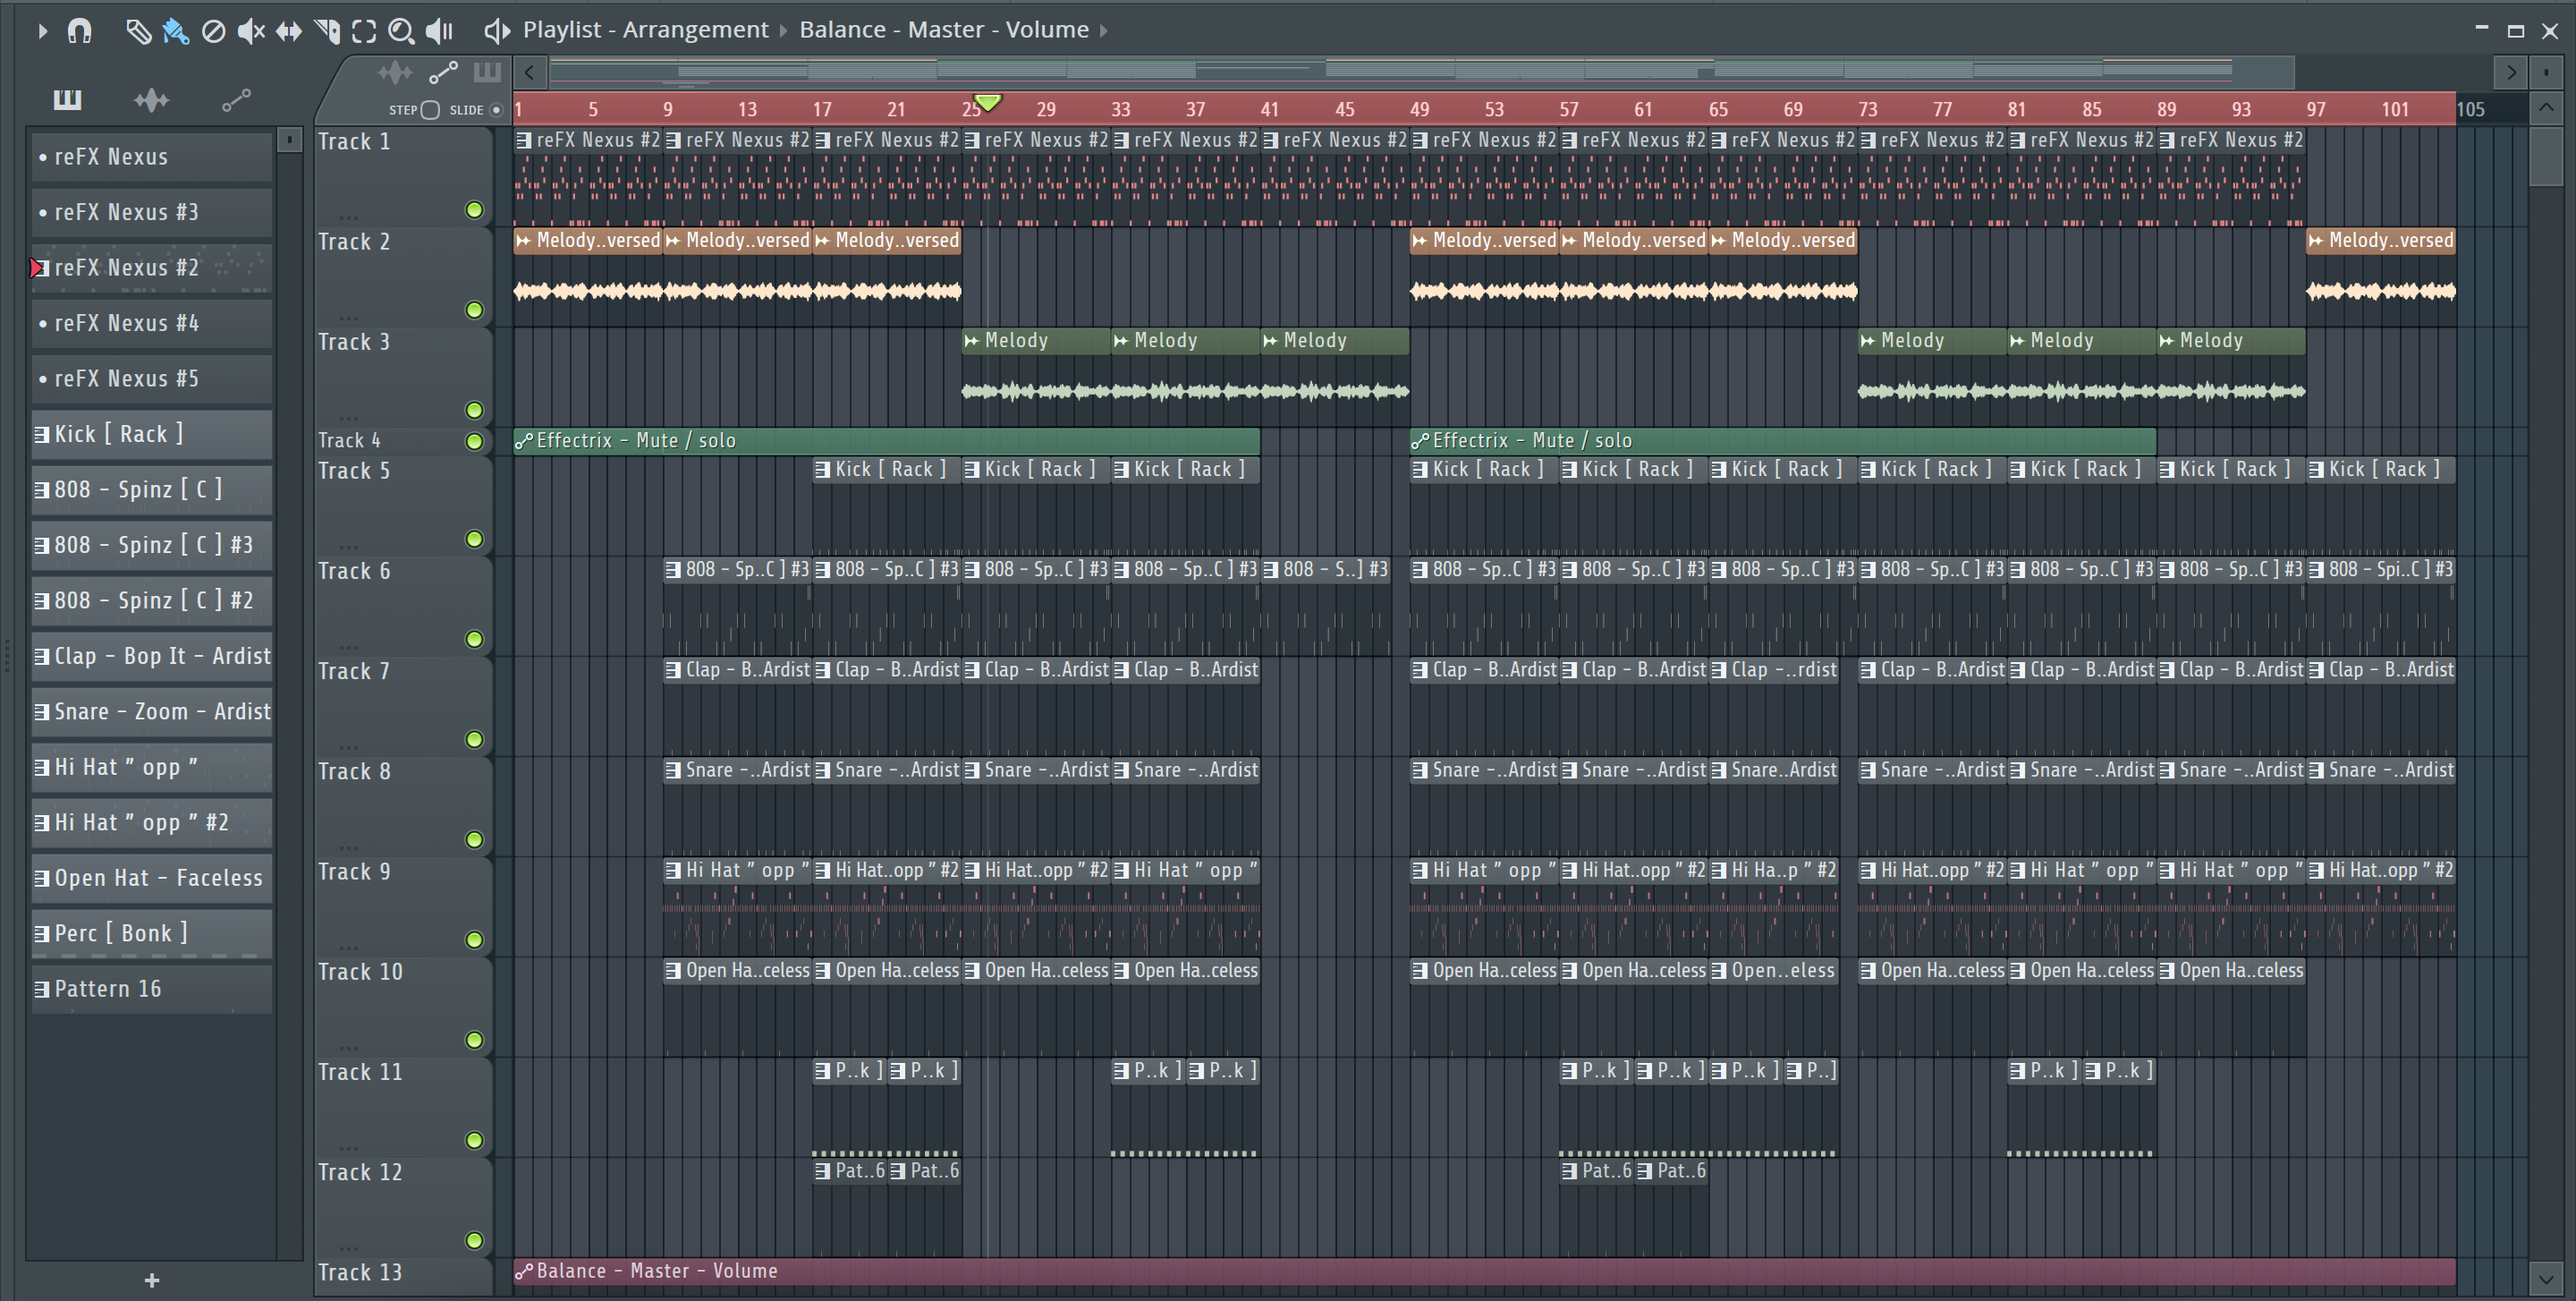Screen dimensions: 2576x1301
Task: Click vertical scroll up arrow
Action: coord(2546,107)
